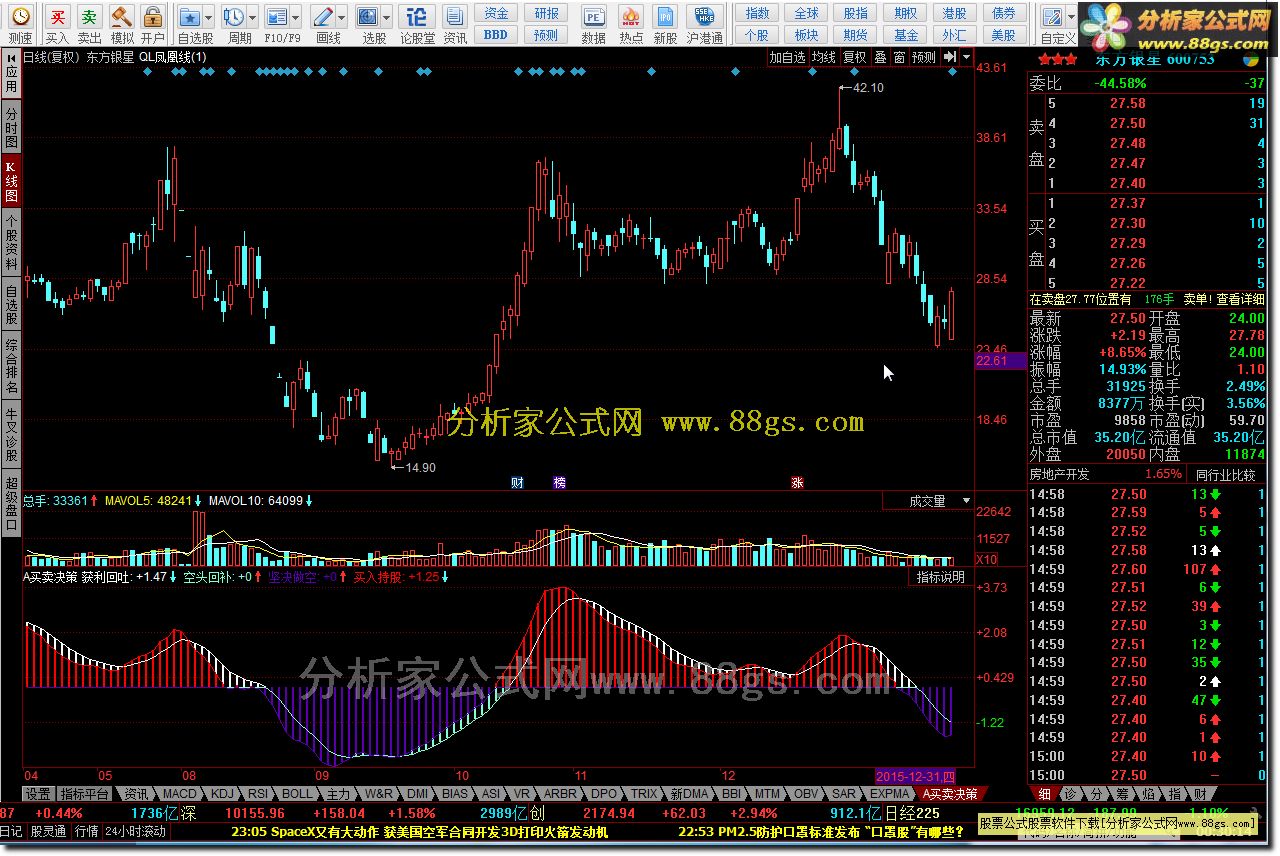The width and height of the screenshot is (1280, 856).
Task: Click 加自选 to add to watchlist
Action: tap(787, 57)
